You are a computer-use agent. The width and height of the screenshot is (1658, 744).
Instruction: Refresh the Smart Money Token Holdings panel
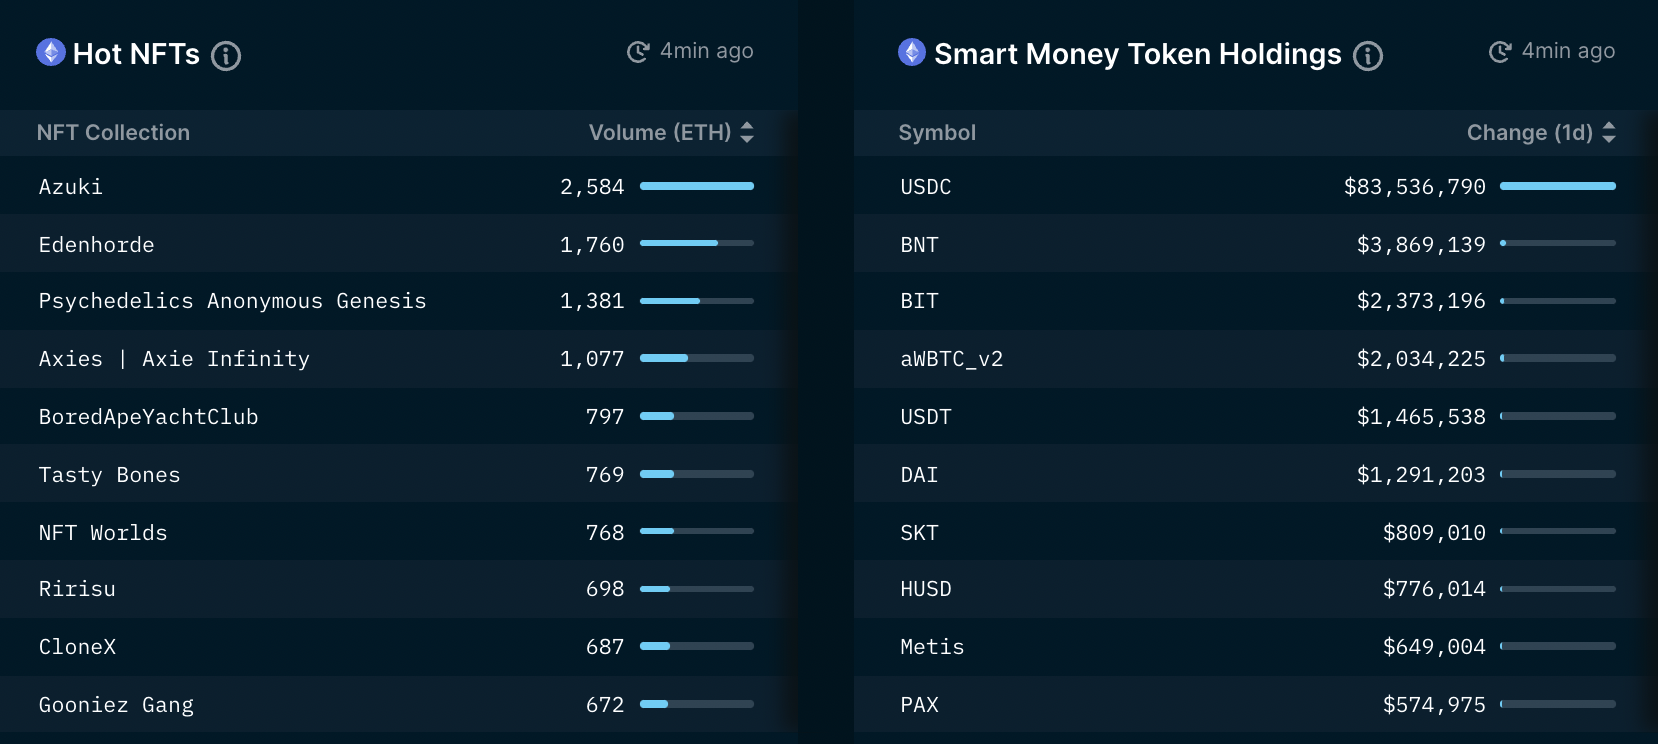[x=1498, y=50]
